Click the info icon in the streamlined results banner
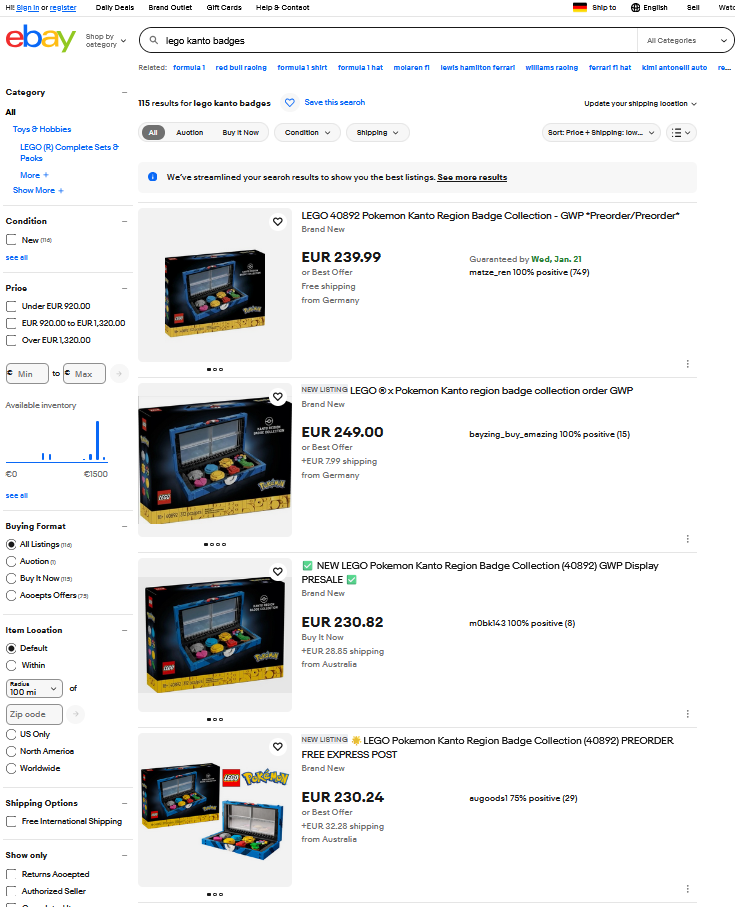The width and height of the screenshot is (735, 907). click(x=153, y=177)
